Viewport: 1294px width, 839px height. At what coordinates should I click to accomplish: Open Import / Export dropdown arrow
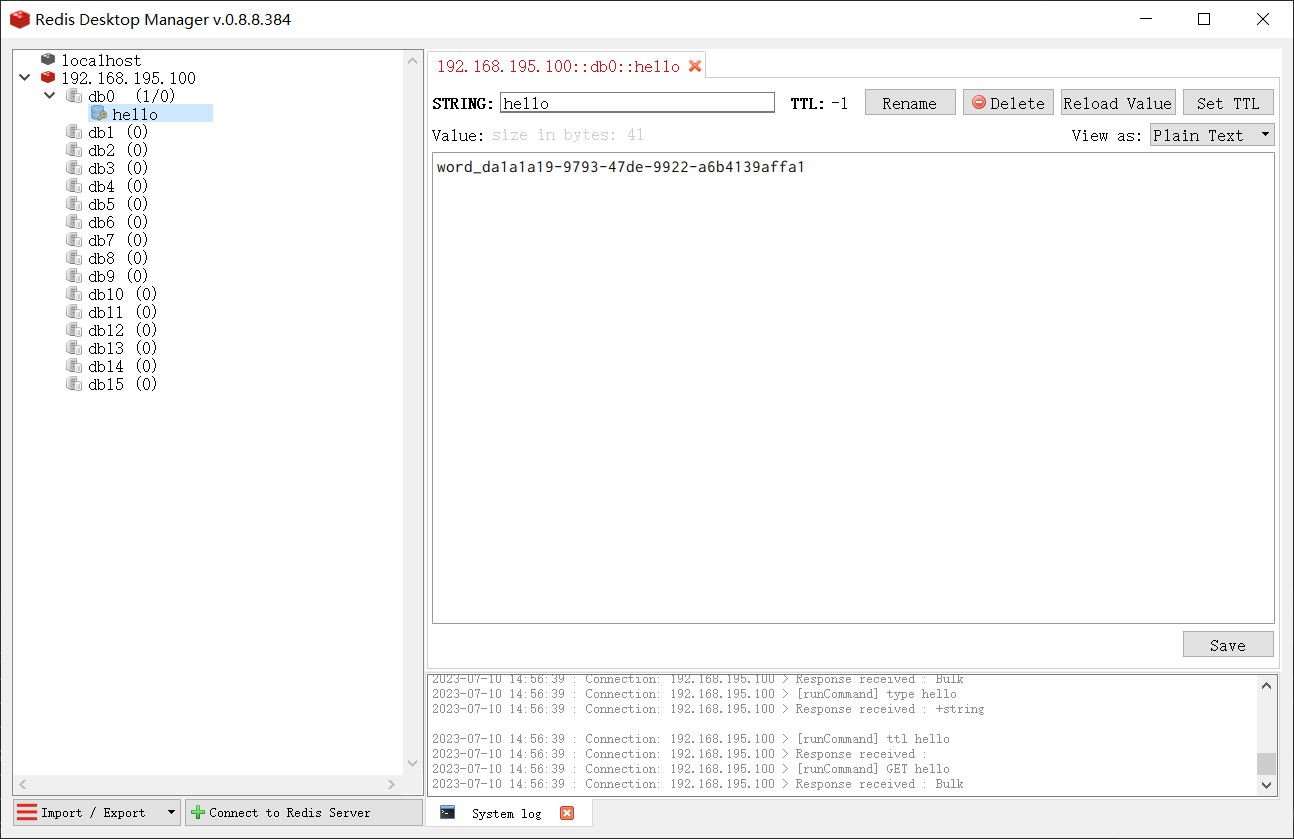[171, 813]
